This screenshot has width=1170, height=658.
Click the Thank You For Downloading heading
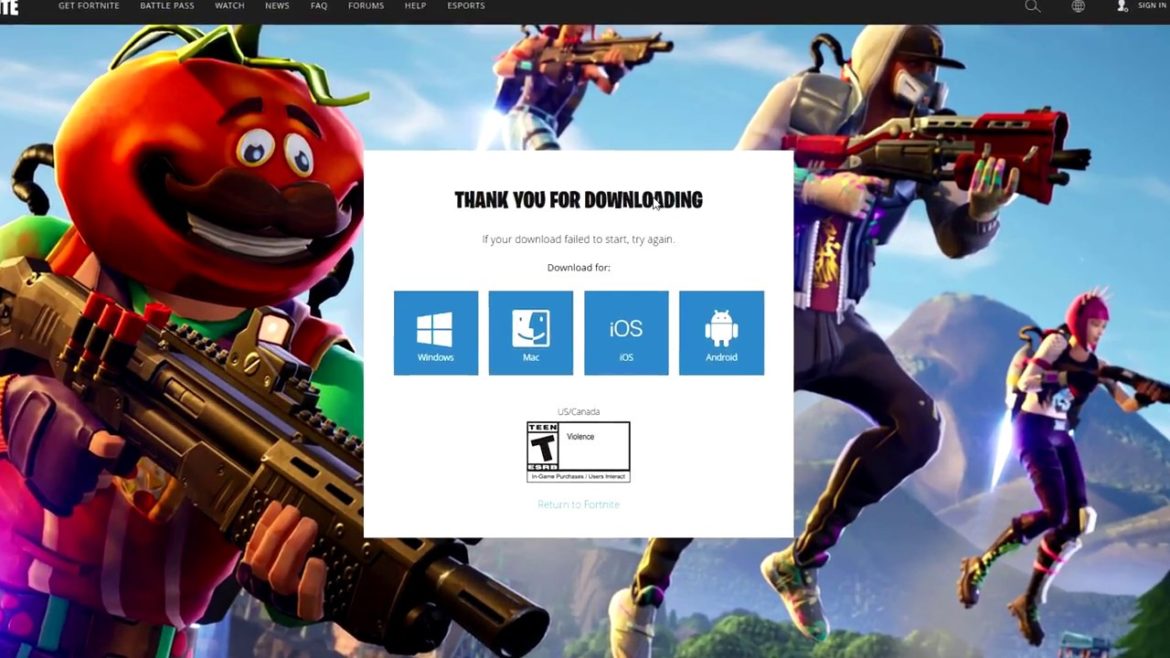point(578,200)
